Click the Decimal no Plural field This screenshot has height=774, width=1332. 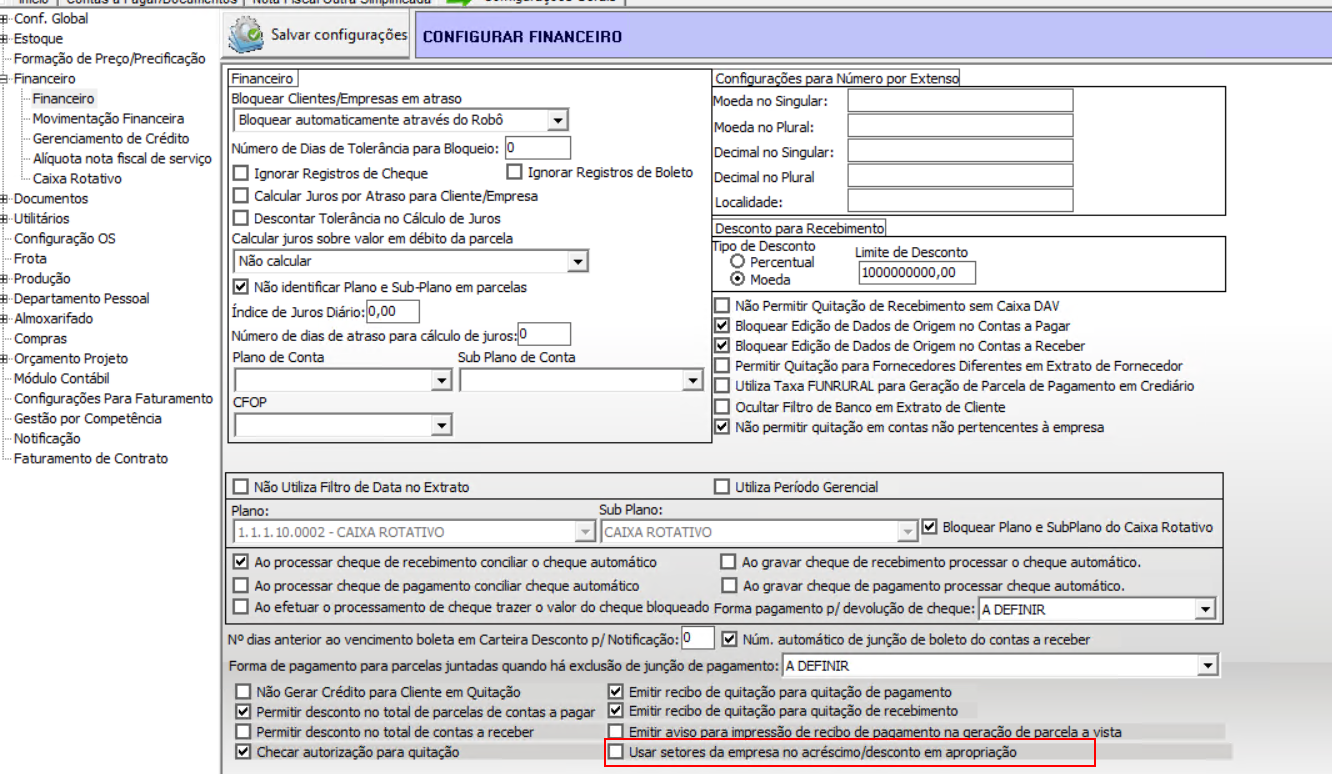click(960, 176)
